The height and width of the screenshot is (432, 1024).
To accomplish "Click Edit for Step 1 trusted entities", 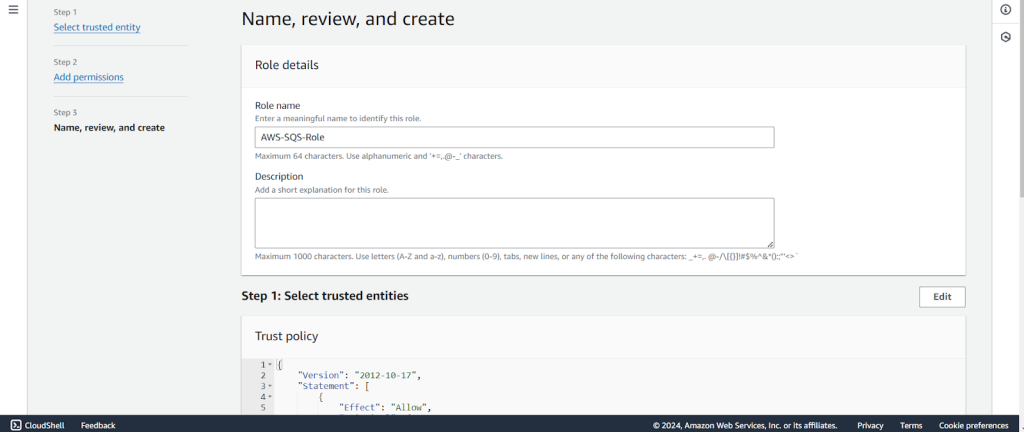I will 942,296.
